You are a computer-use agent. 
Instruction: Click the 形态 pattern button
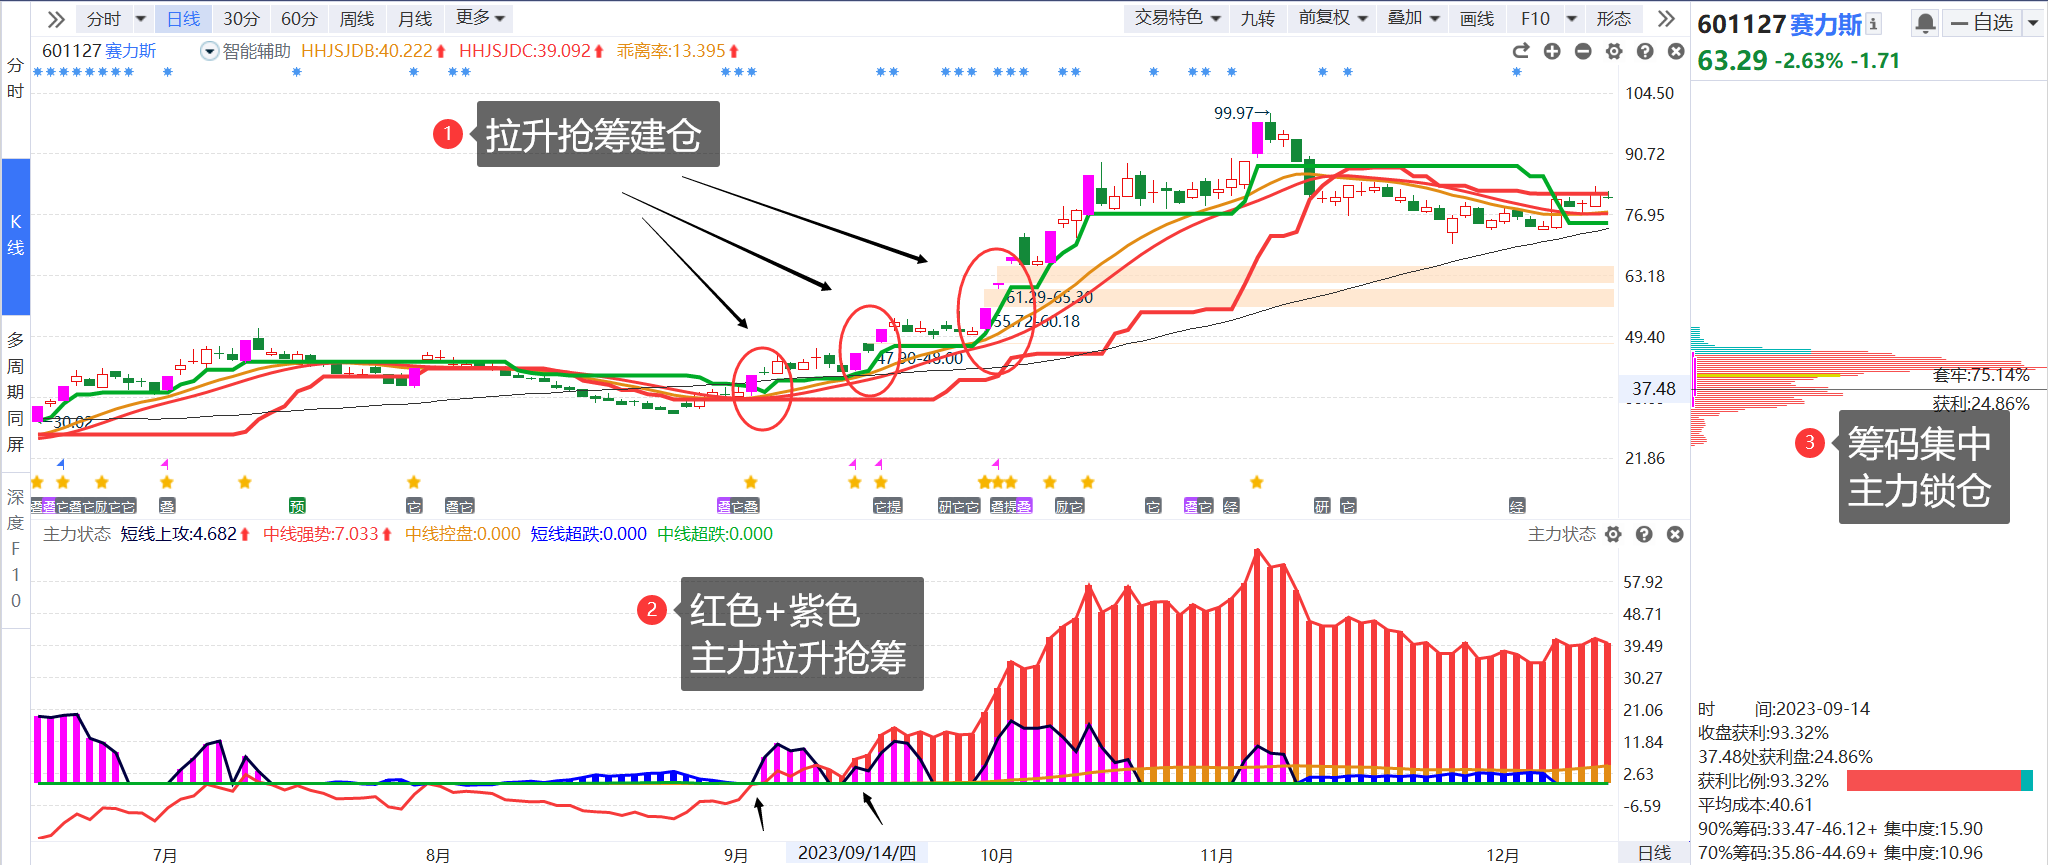[x=1613, y=18]
